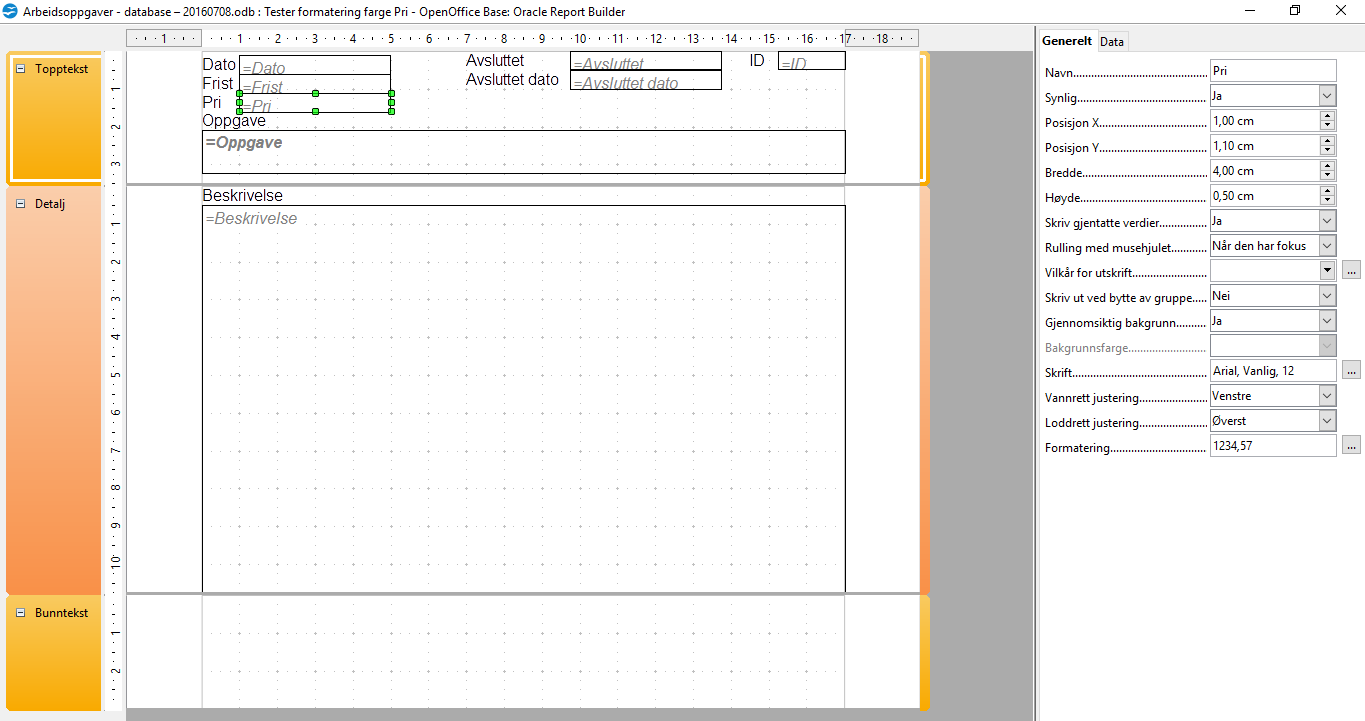The width and height of the screenshot is (1365, 721).
Task: Open the Loddrett justering dropdown
Action: [1327, 421]
